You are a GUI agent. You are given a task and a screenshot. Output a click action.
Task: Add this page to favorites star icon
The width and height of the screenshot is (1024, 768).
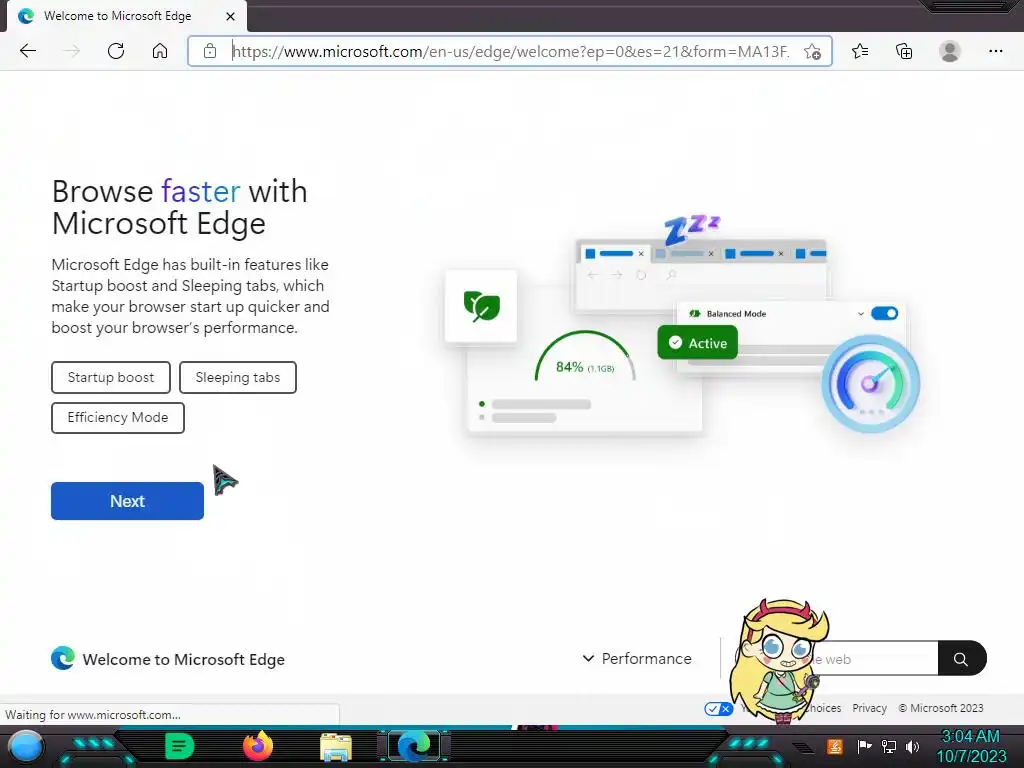(x=812, y=52)
